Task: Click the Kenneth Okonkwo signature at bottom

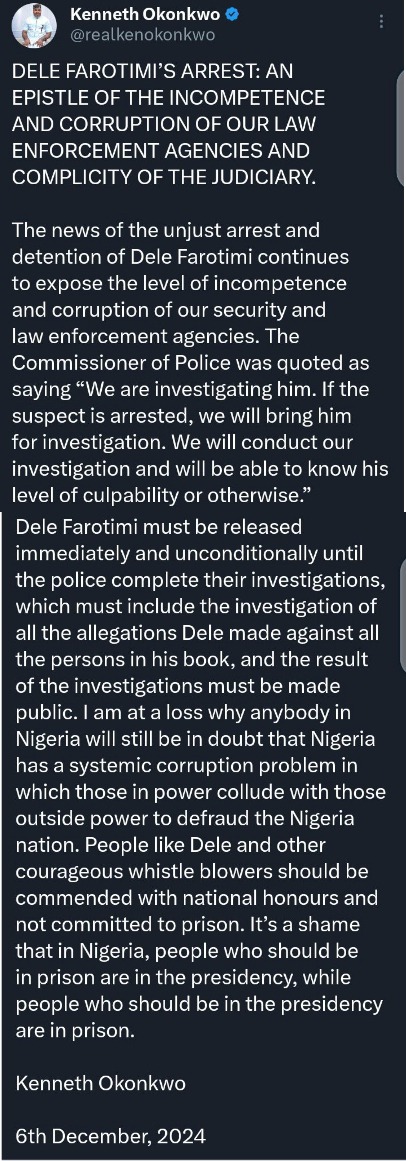Action: pyautogui.click(x=100, y=1083)
